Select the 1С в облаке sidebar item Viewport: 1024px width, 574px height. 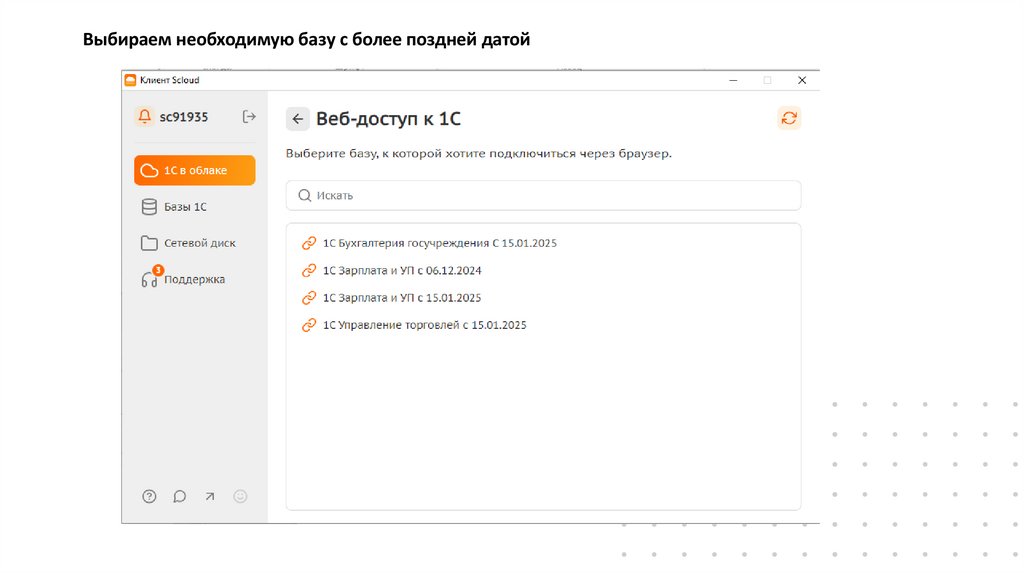coord(194,170)
